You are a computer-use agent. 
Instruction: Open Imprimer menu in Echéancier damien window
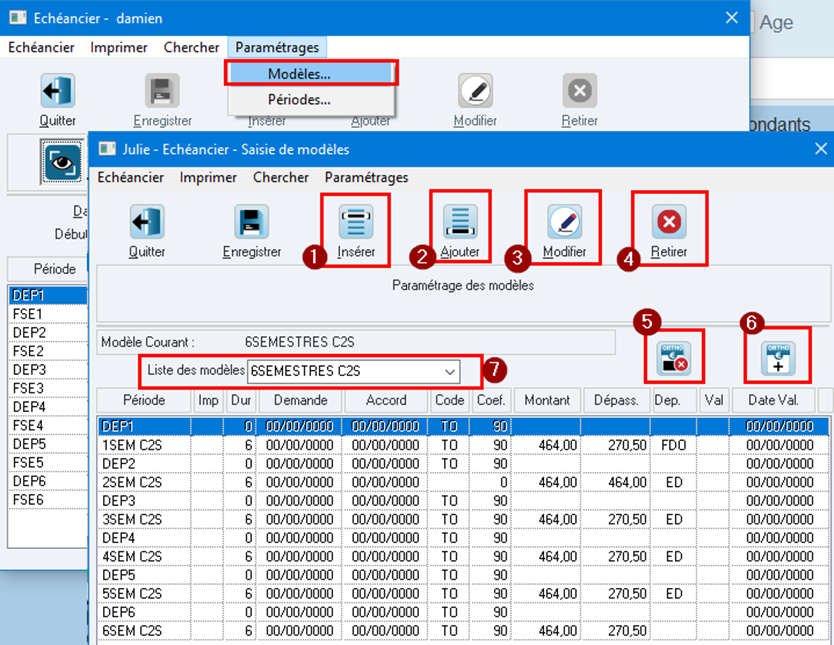tap(119, 47)
